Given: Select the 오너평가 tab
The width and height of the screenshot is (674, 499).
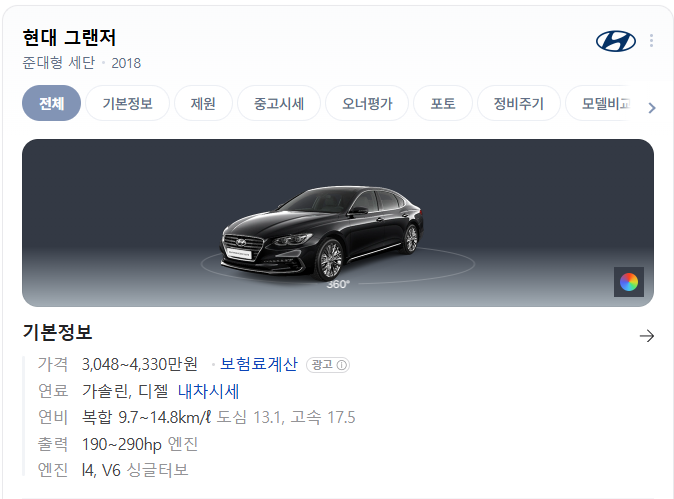Looking at the screenshot, I should tap(367, 103).
